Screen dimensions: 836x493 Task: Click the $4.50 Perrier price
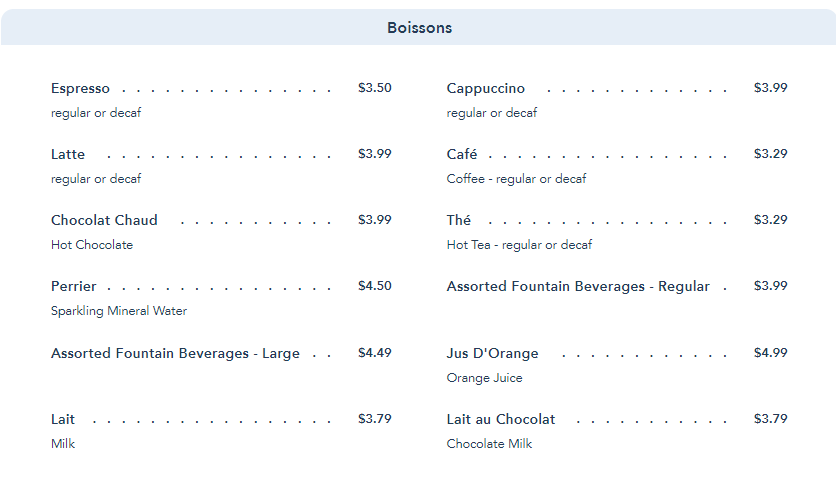click(x=375, y=286)
